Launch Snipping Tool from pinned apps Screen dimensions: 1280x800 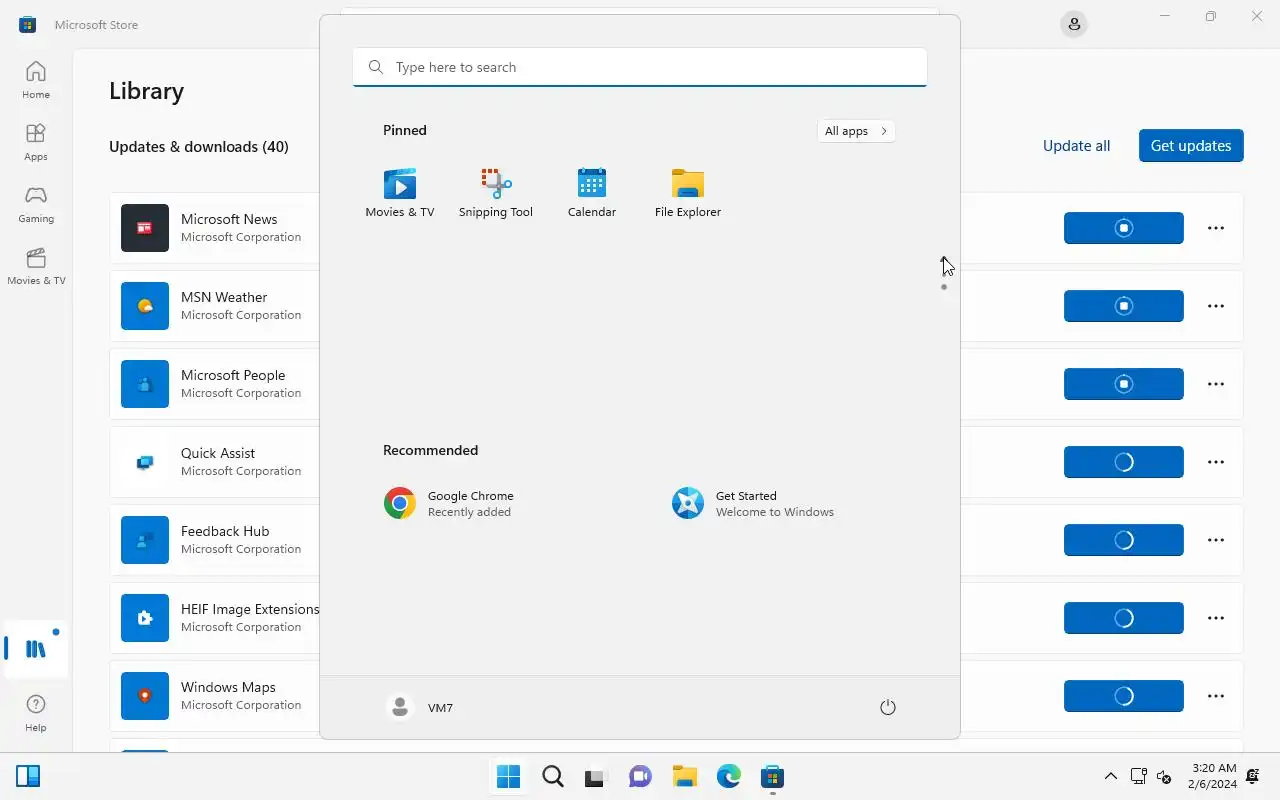tap(496, 193)
